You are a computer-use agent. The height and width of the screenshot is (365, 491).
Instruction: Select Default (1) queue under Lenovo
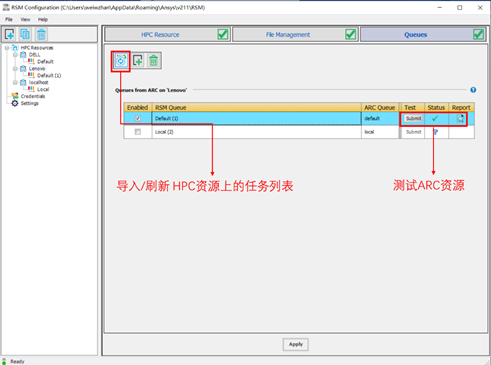[x=49, y=75]
